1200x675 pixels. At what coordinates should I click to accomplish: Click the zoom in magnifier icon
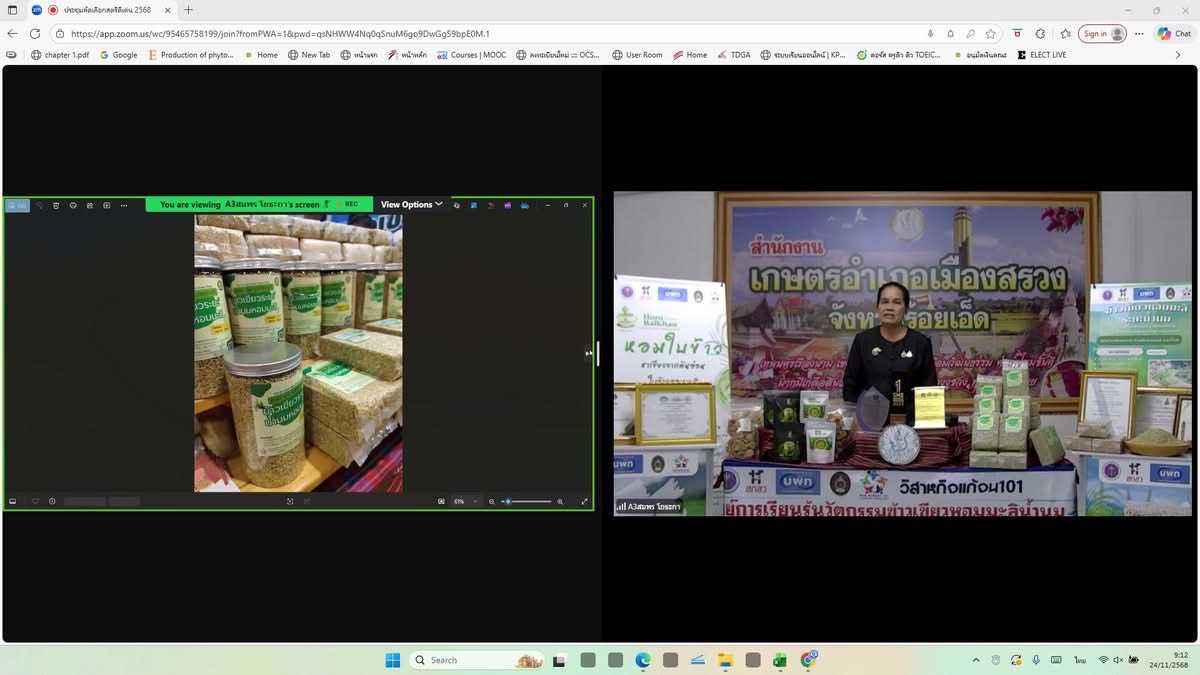tap(560, 501)
